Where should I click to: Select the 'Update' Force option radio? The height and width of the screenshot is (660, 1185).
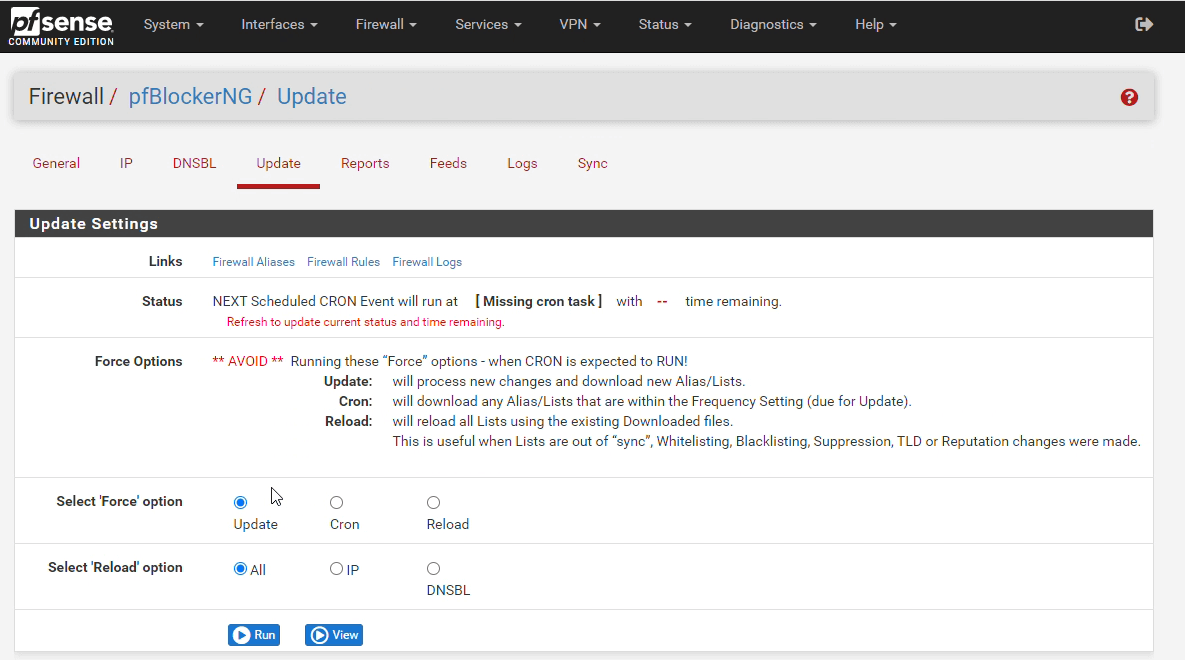pyautogui.click(x=240, y=503)
